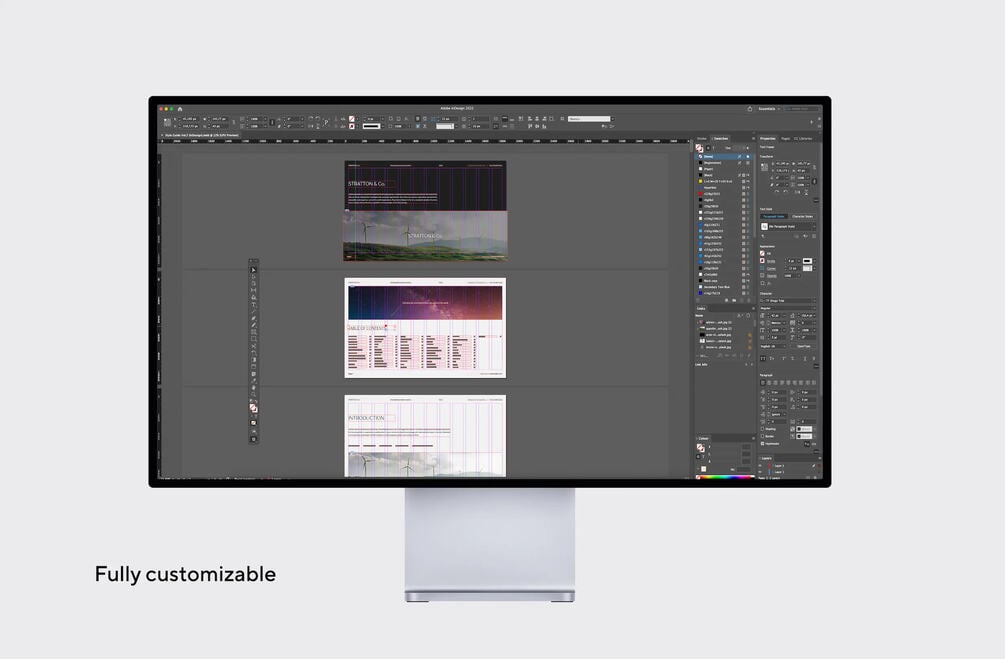Select the [Paper] swatch row

tap(723, 169)
